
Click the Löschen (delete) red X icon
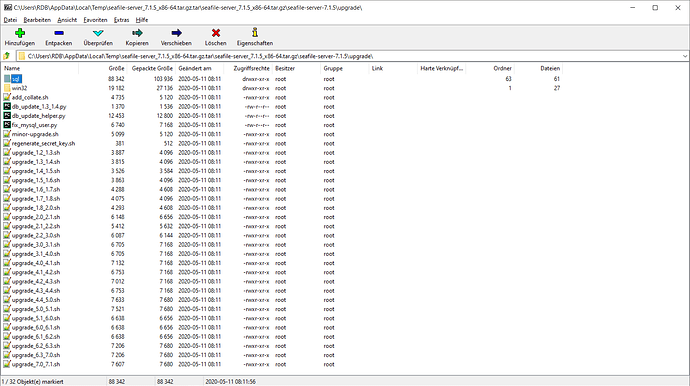tap(216, 33)
